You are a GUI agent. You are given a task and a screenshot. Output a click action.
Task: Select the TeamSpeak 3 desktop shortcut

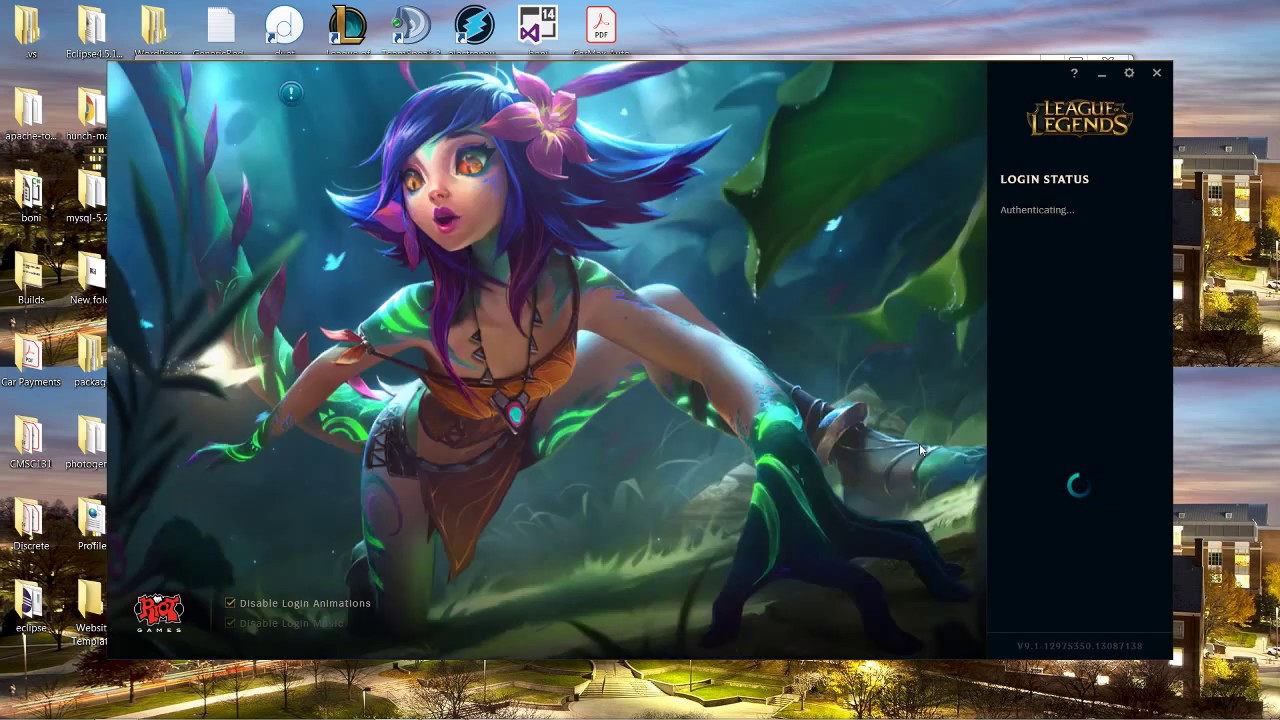[410, 30]
